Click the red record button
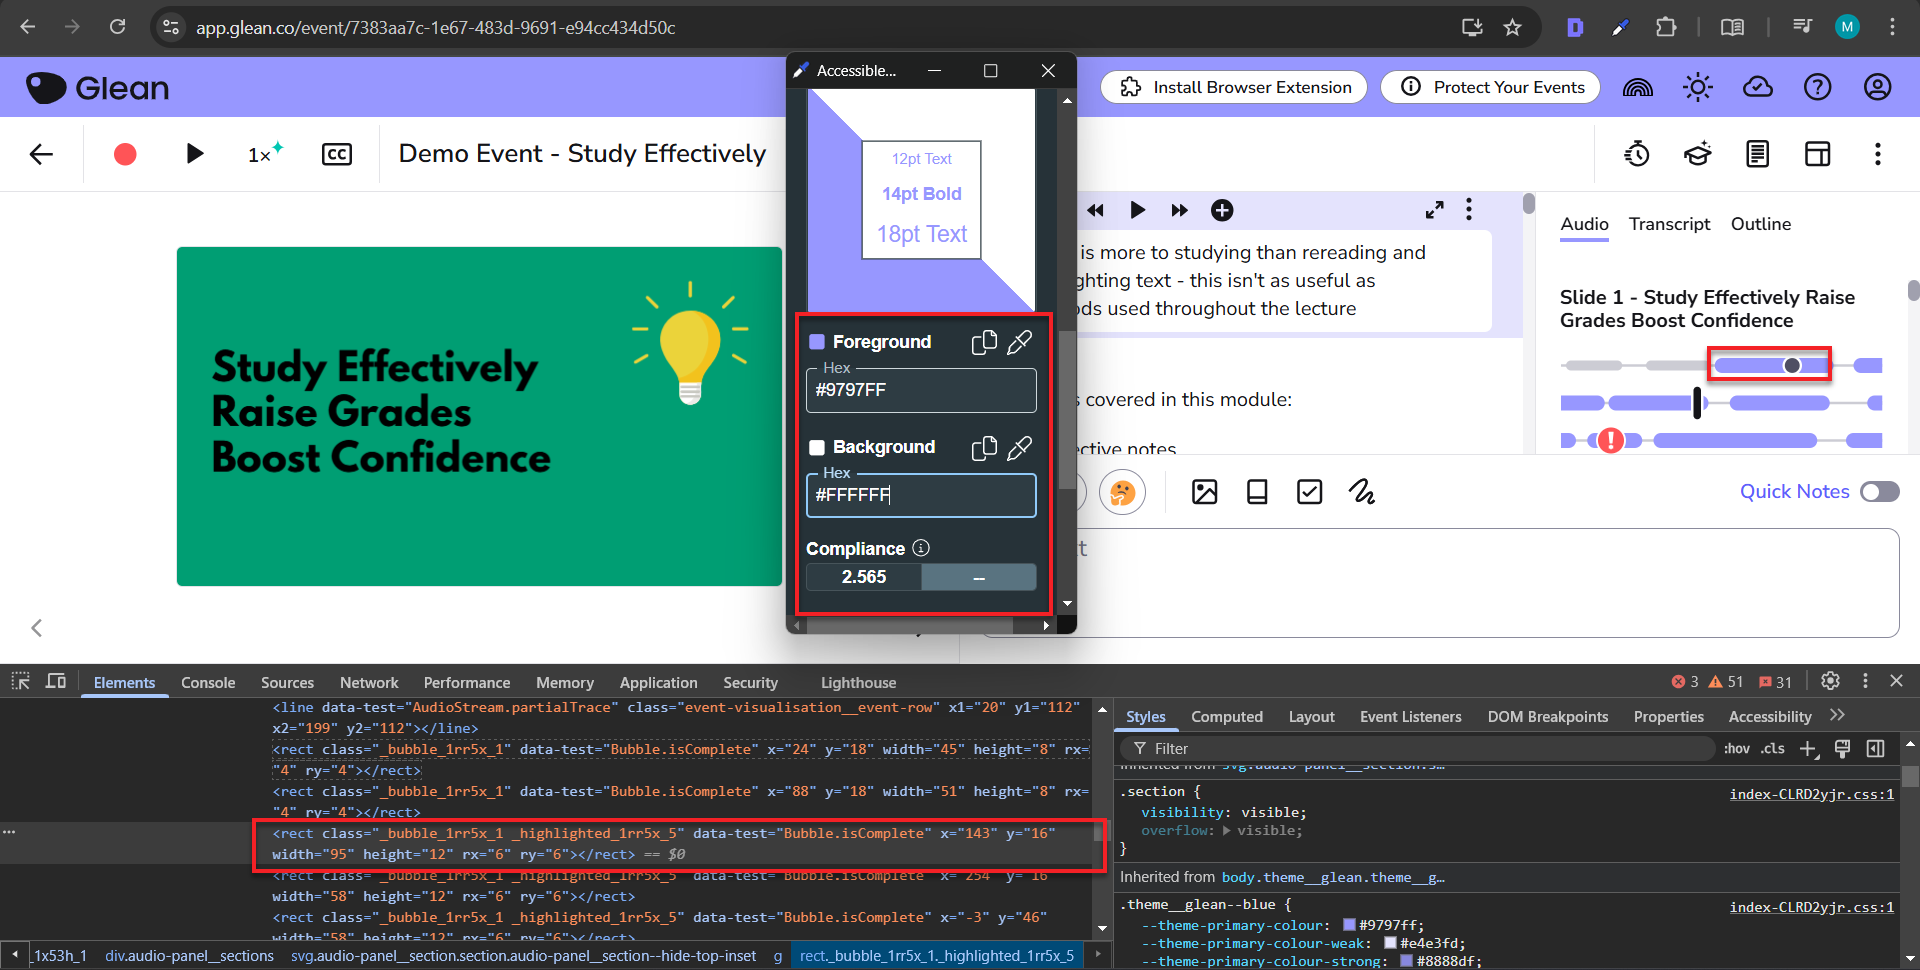 125,154
